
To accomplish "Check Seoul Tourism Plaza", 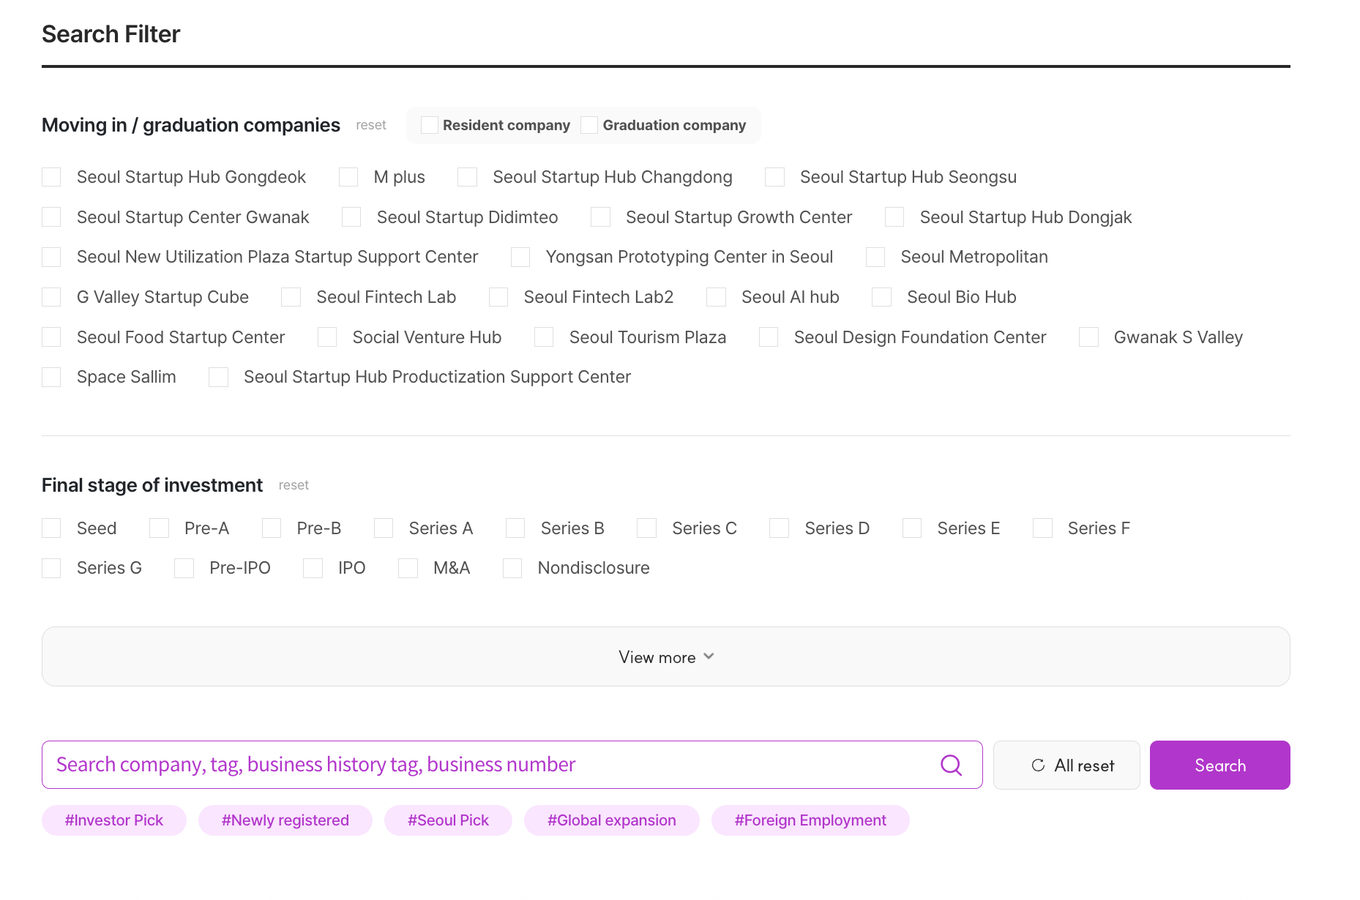I will (x=544, y=337).
